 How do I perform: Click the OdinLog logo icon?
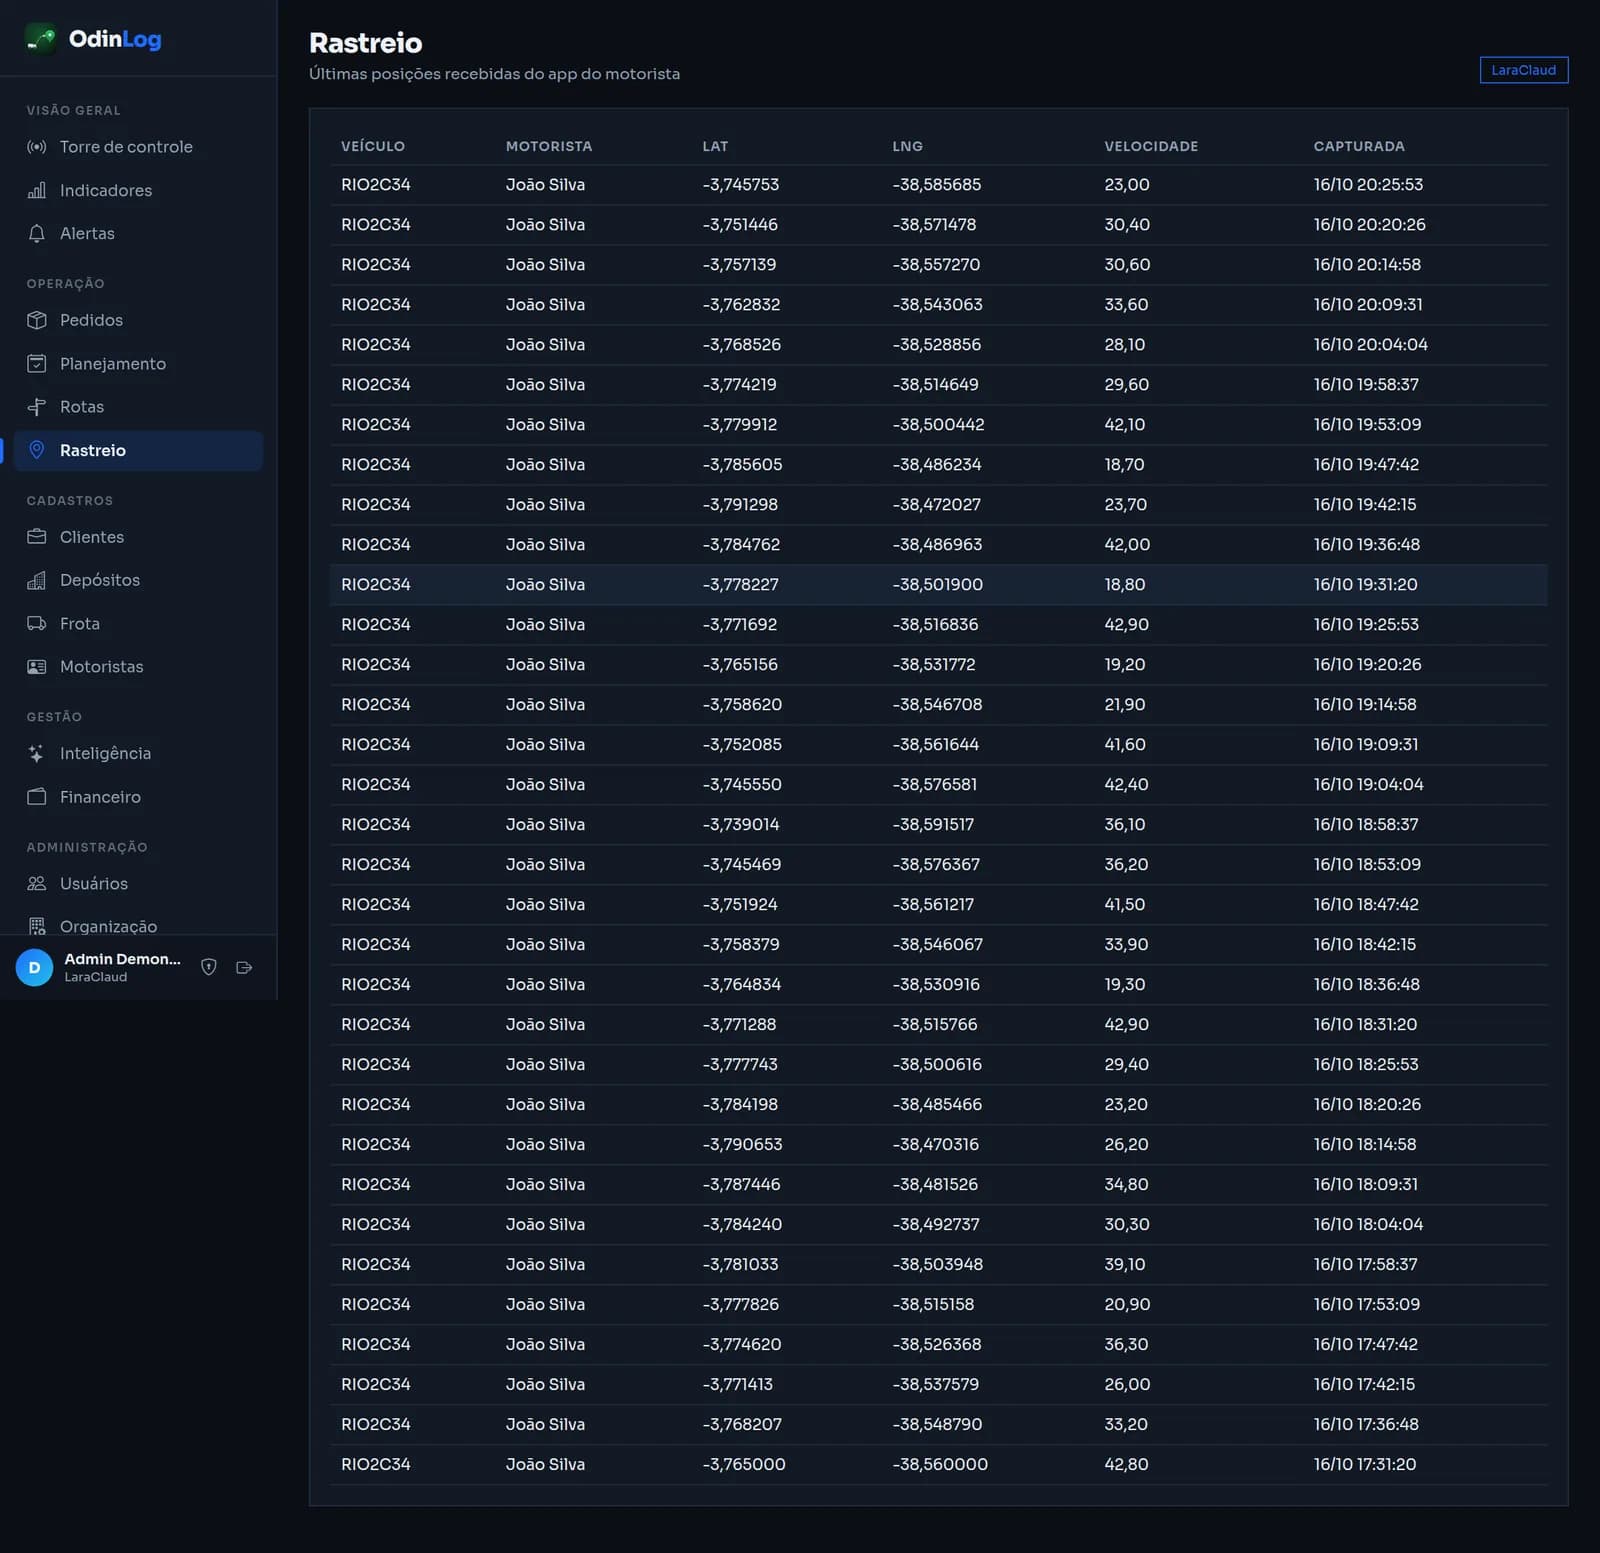(x=41, y=39)
